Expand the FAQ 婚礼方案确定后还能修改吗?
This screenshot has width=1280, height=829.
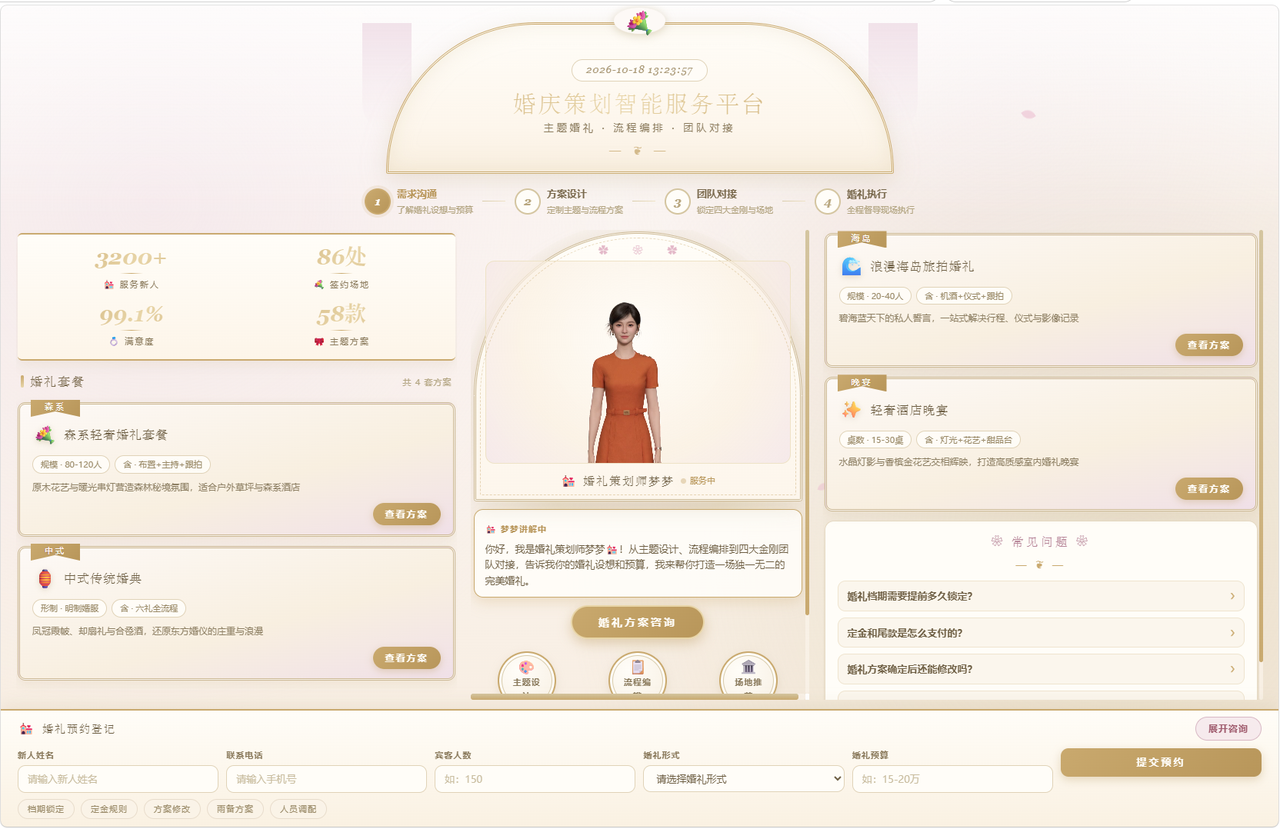tap(1041, 669)
